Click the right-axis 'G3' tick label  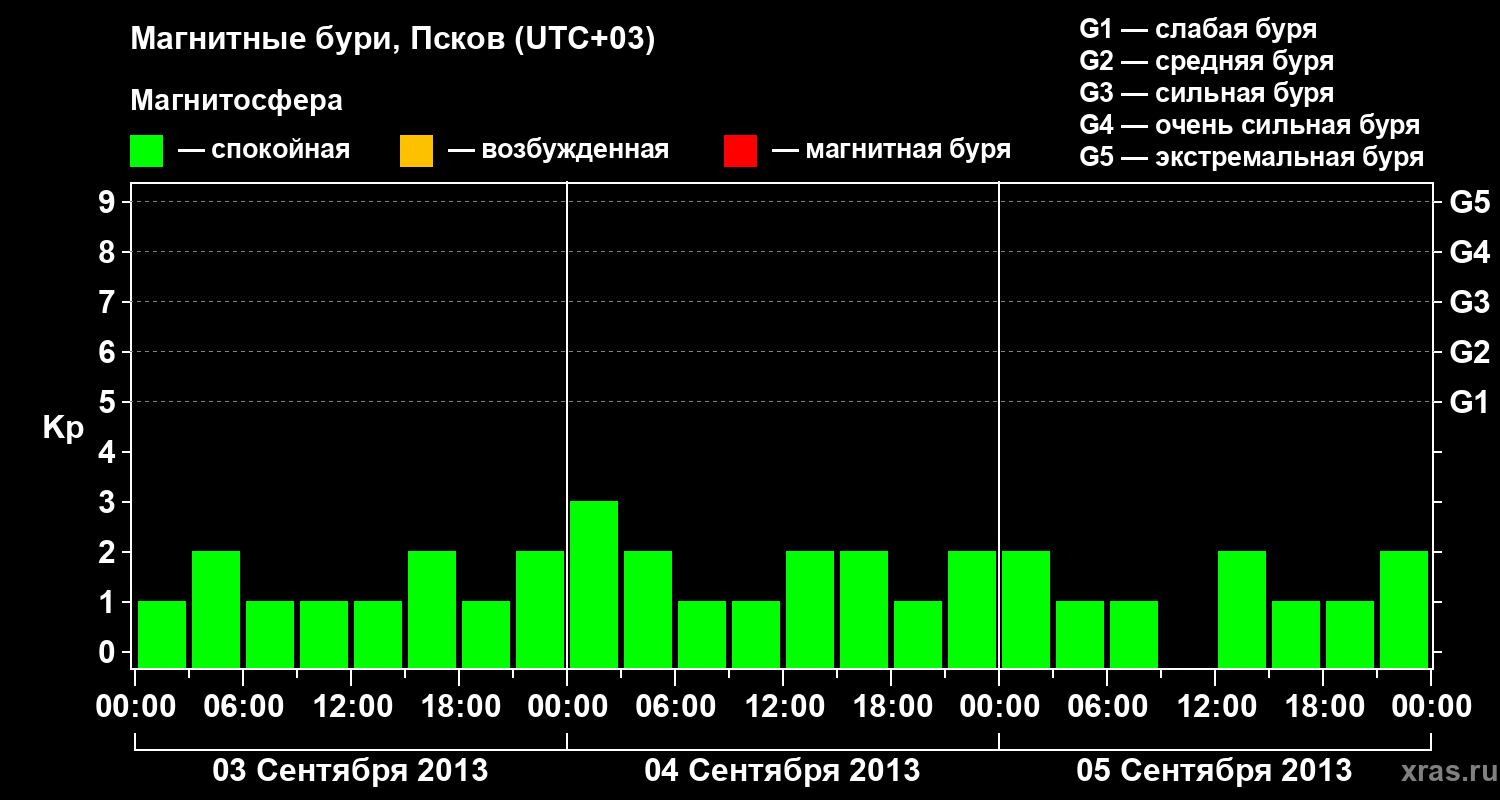tap(1469, 302)
